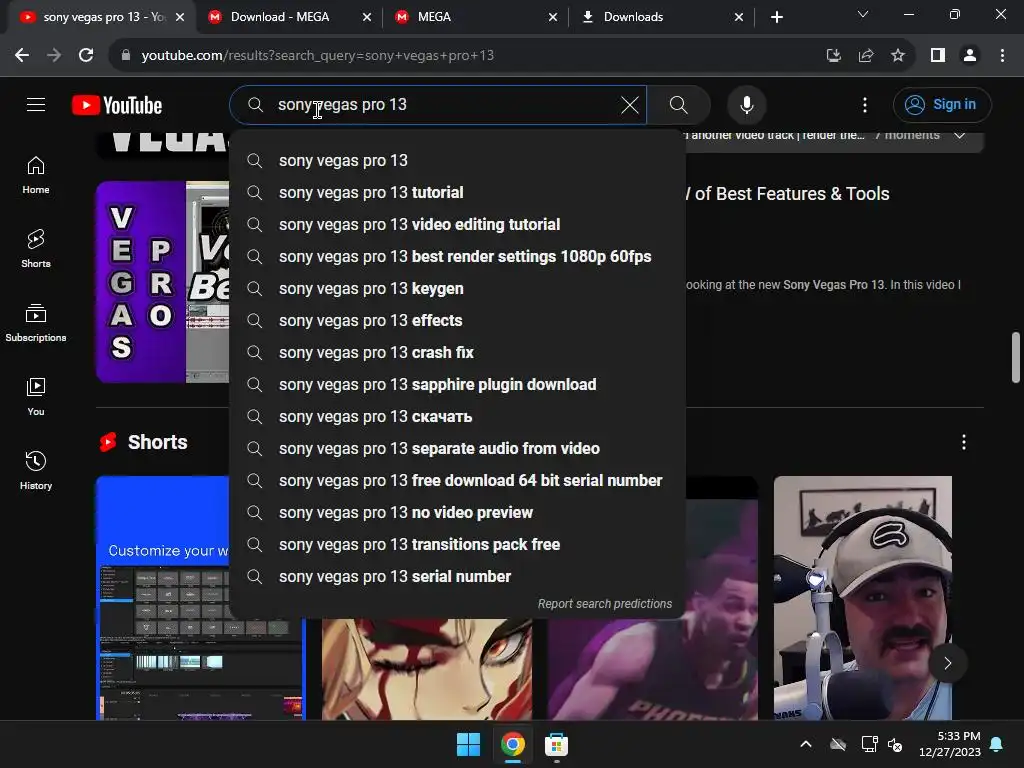This screenshot has width=1024, height=768.
Task: Click Report search predictions link
Action: [x=605, y=603]
